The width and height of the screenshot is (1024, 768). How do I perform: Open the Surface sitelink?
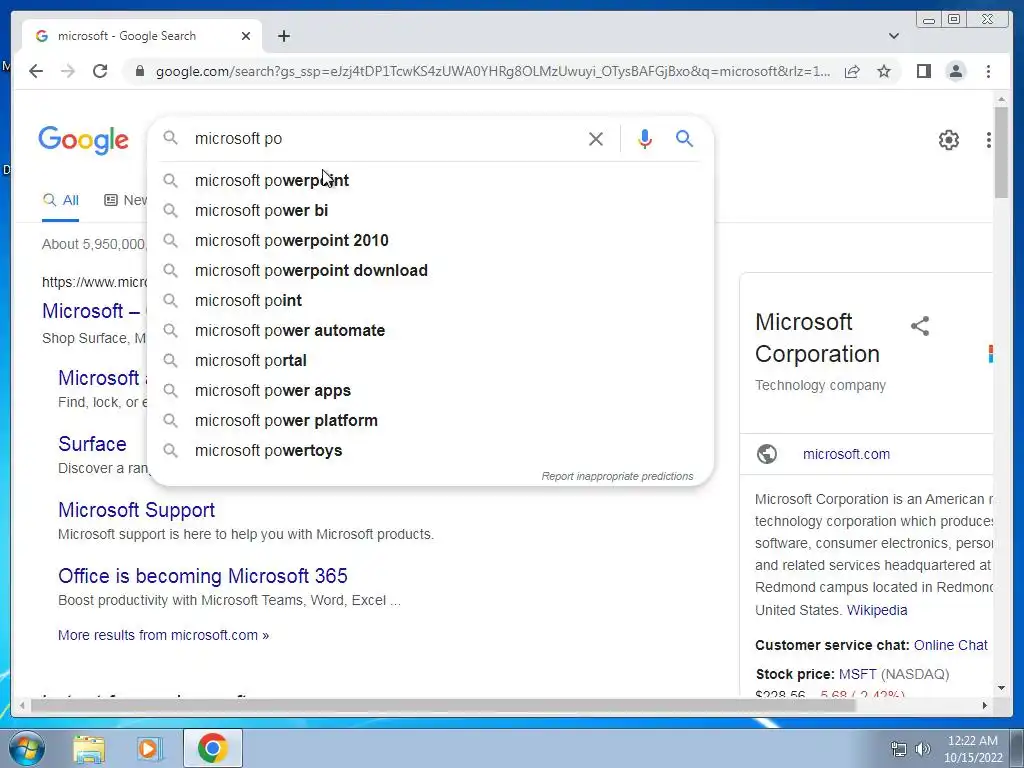tap(92, 444)
